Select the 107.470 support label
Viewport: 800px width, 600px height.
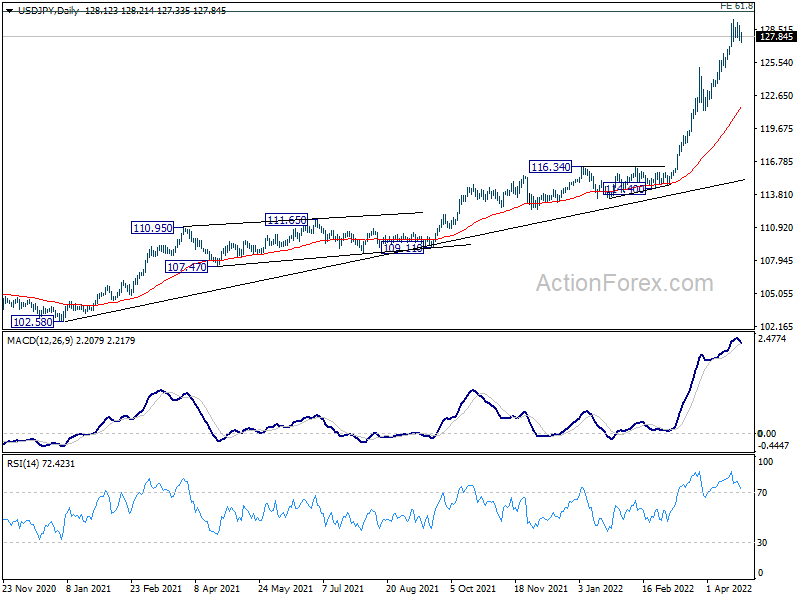(x=184, y=267)
